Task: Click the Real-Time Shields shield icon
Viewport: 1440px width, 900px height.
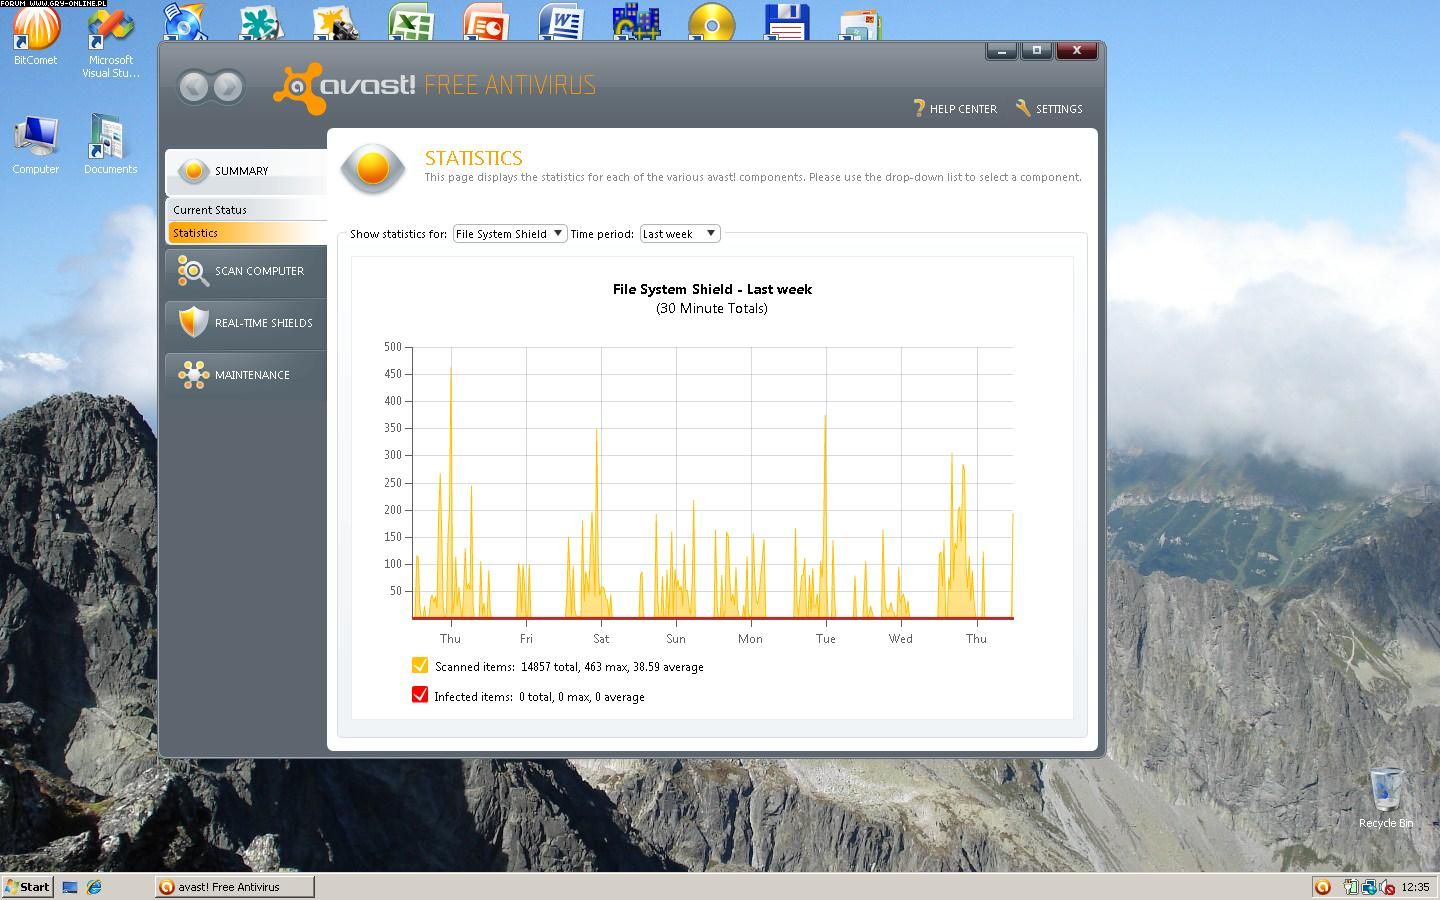Action: [x=192, y=322]
